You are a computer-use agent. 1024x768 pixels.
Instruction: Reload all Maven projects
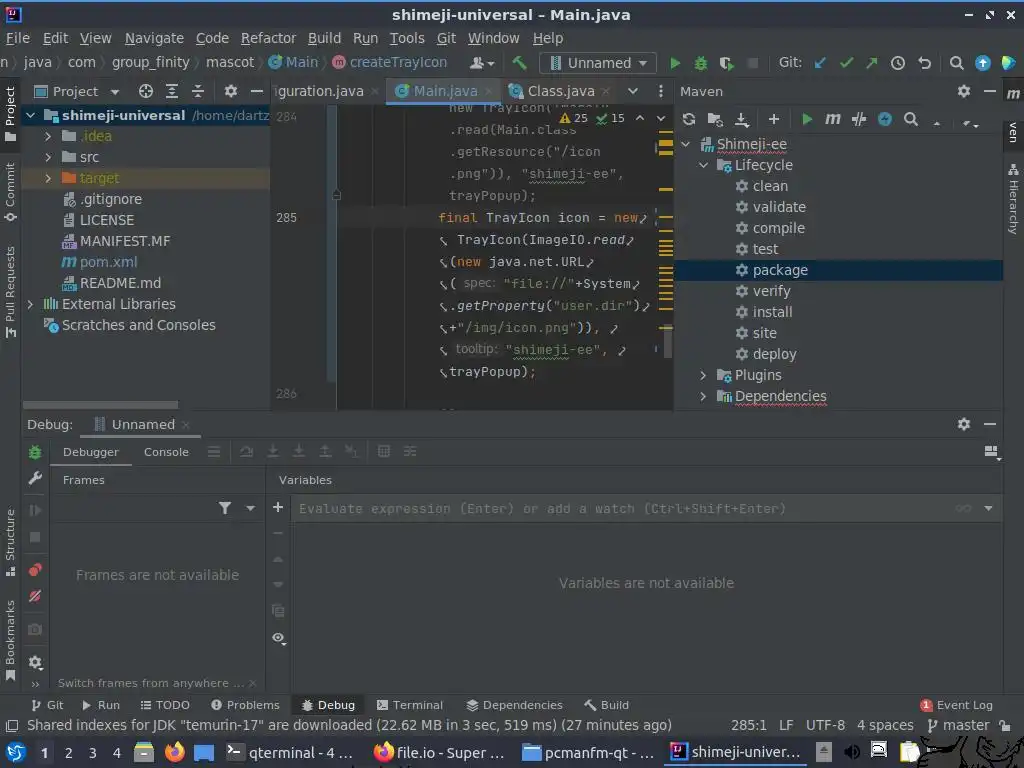[x=688, y=119]
